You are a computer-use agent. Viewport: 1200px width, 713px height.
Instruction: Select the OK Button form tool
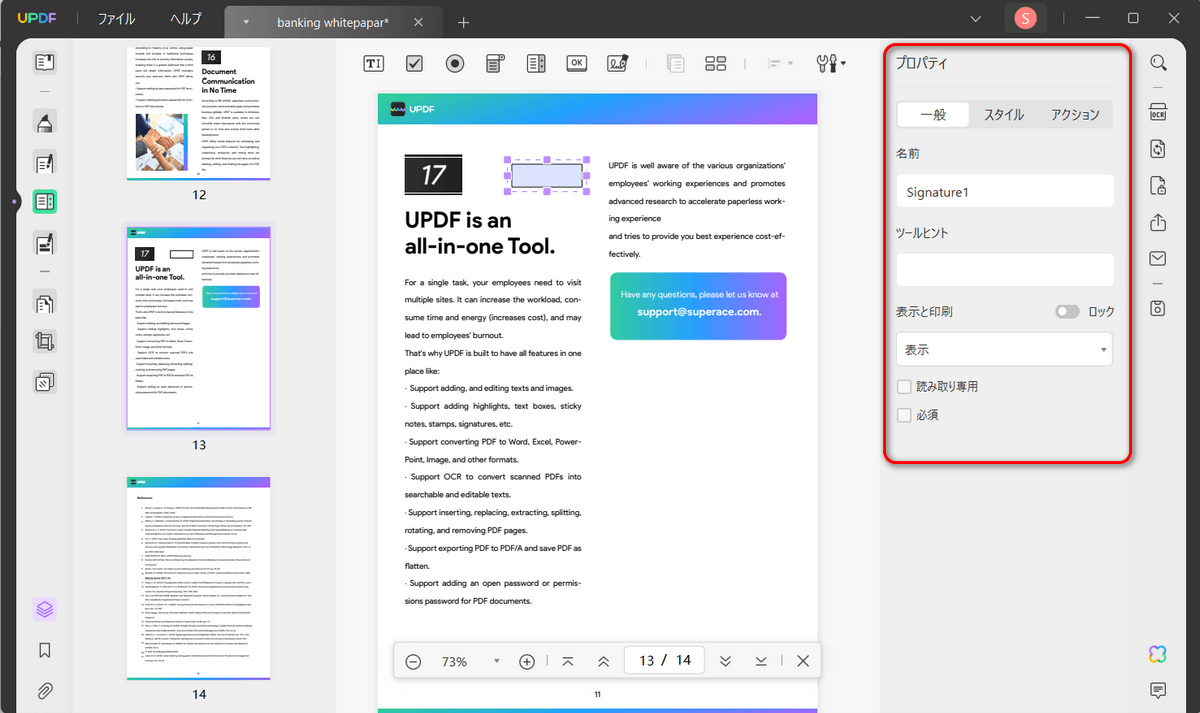coord(576,63)
